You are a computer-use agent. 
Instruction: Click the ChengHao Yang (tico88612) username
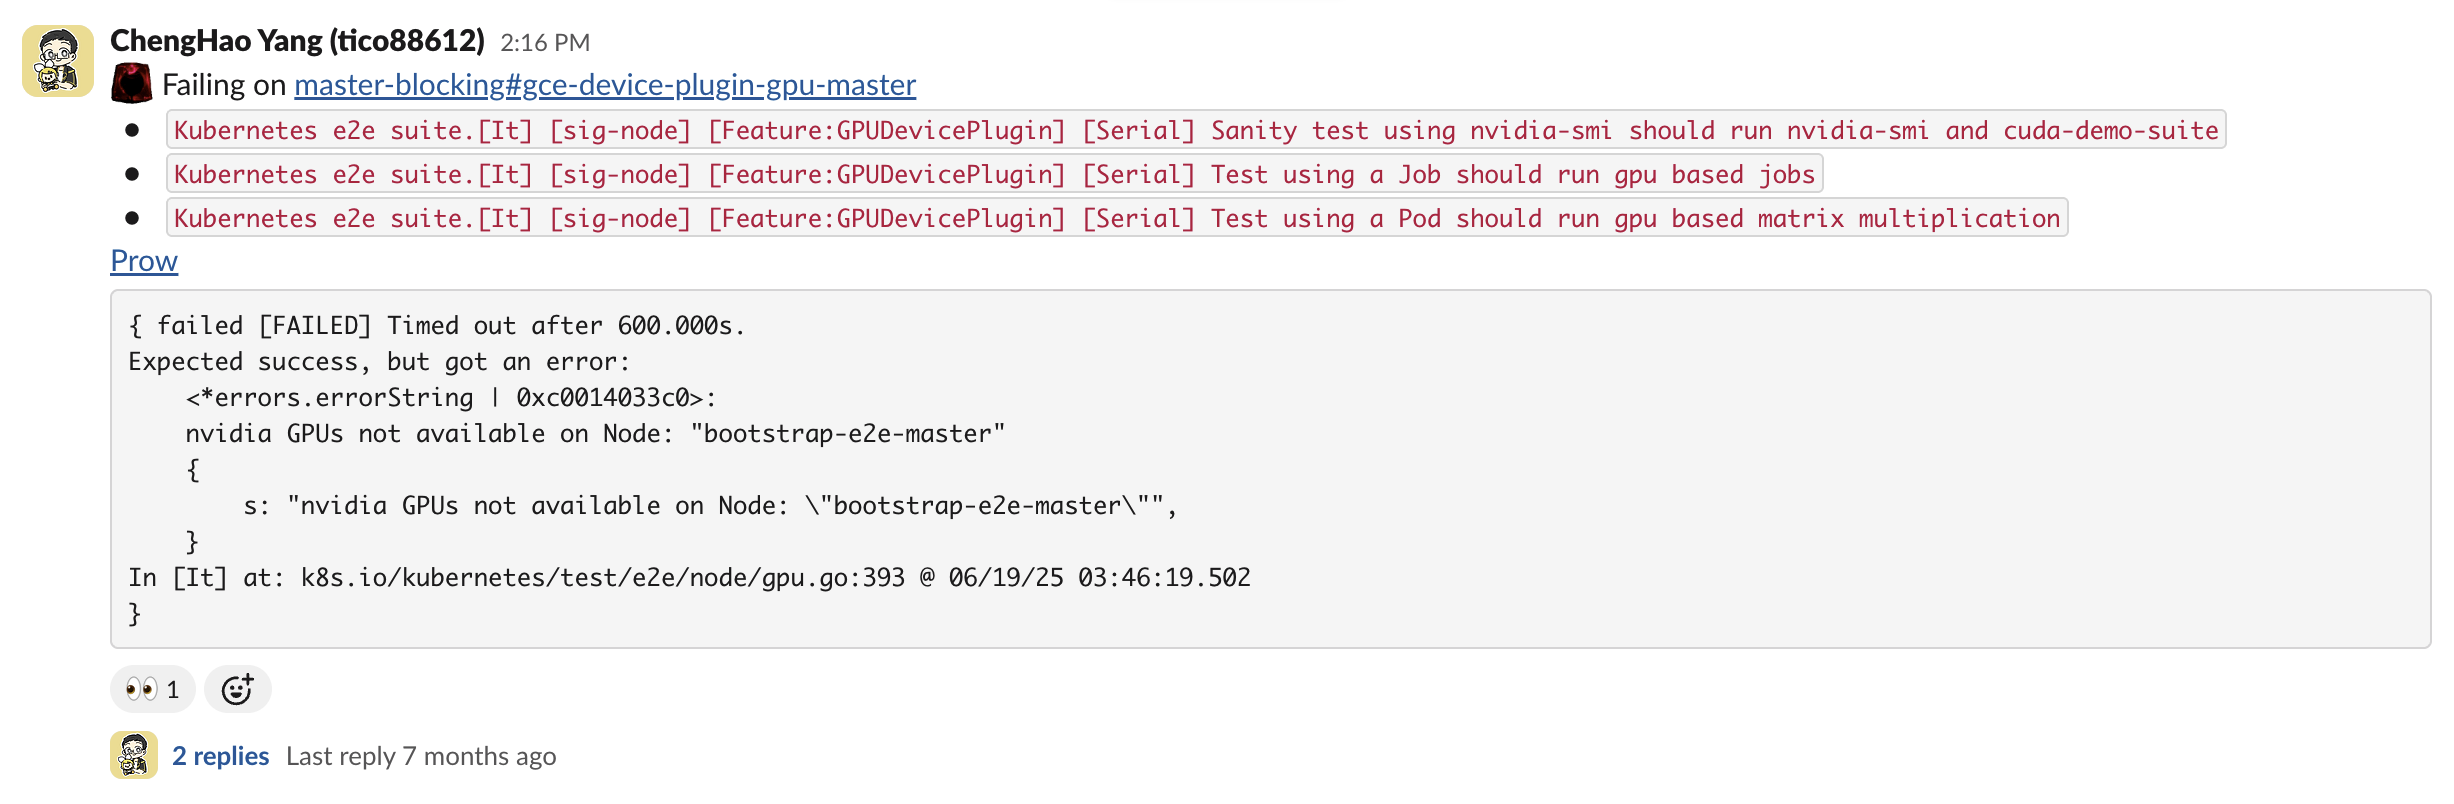point(297,41)
